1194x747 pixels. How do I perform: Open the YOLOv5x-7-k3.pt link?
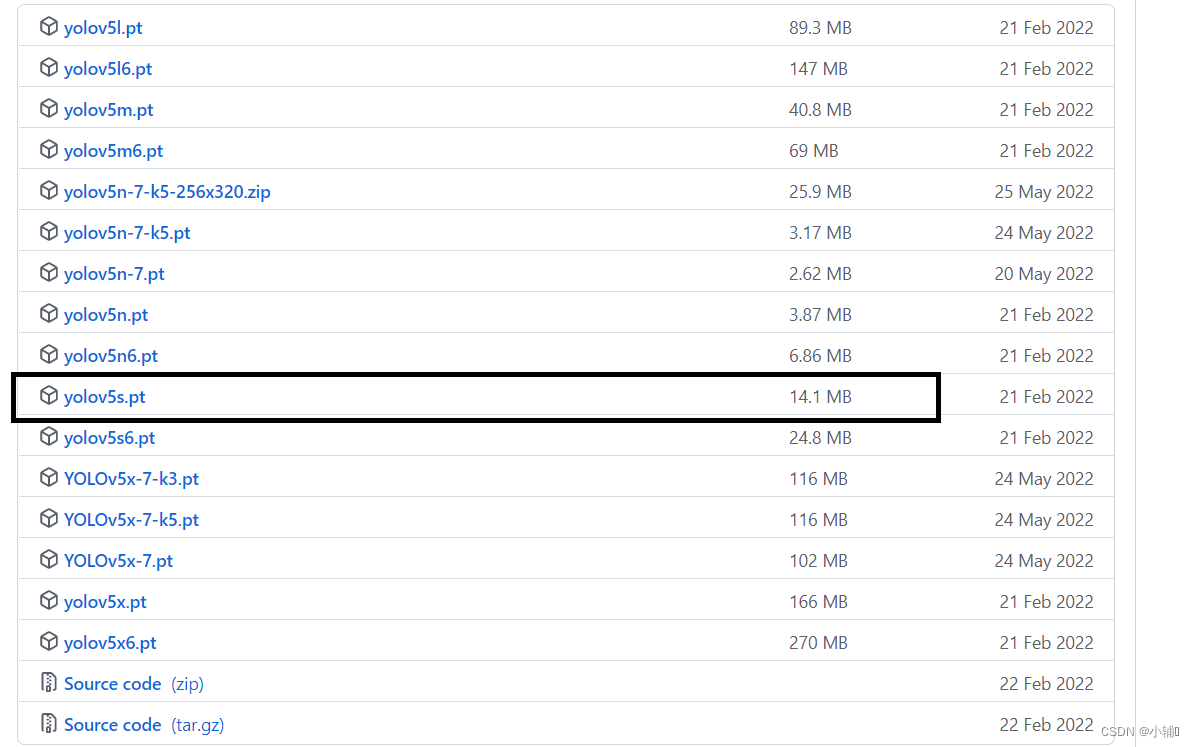(131, 479)
